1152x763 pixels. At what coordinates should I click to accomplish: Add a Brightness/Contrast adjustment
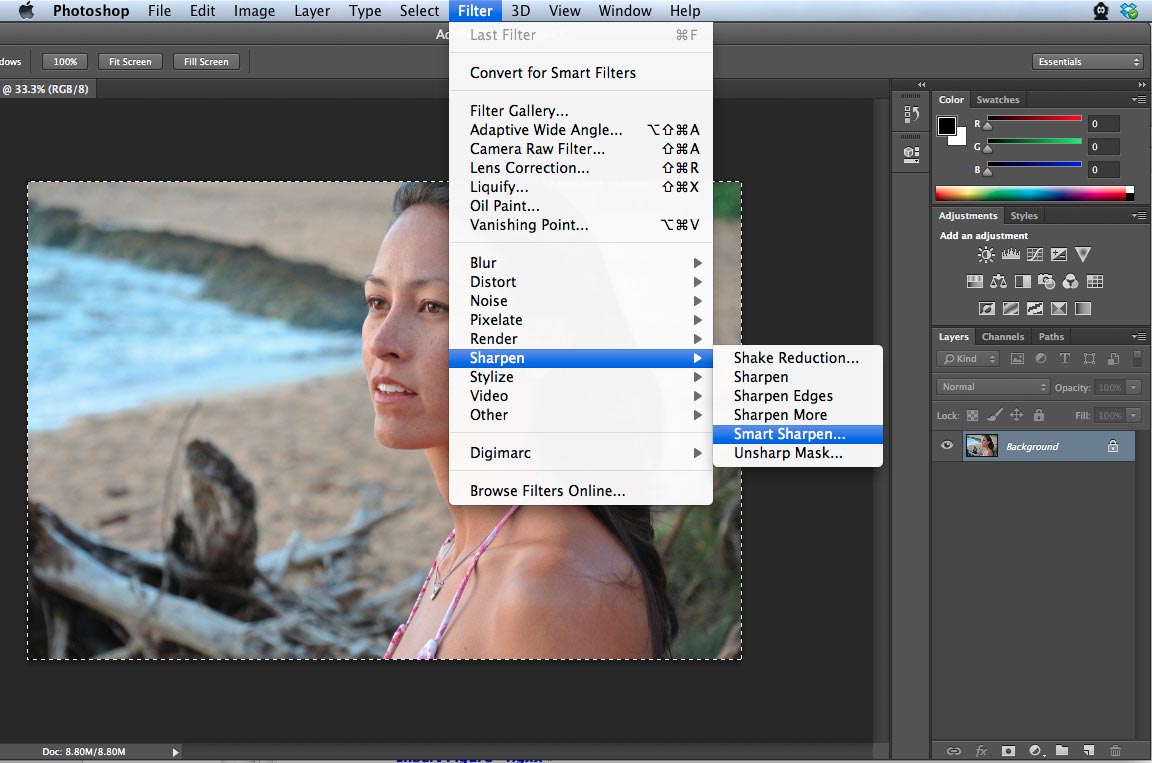pyautogui.click(x=986, y=255)
